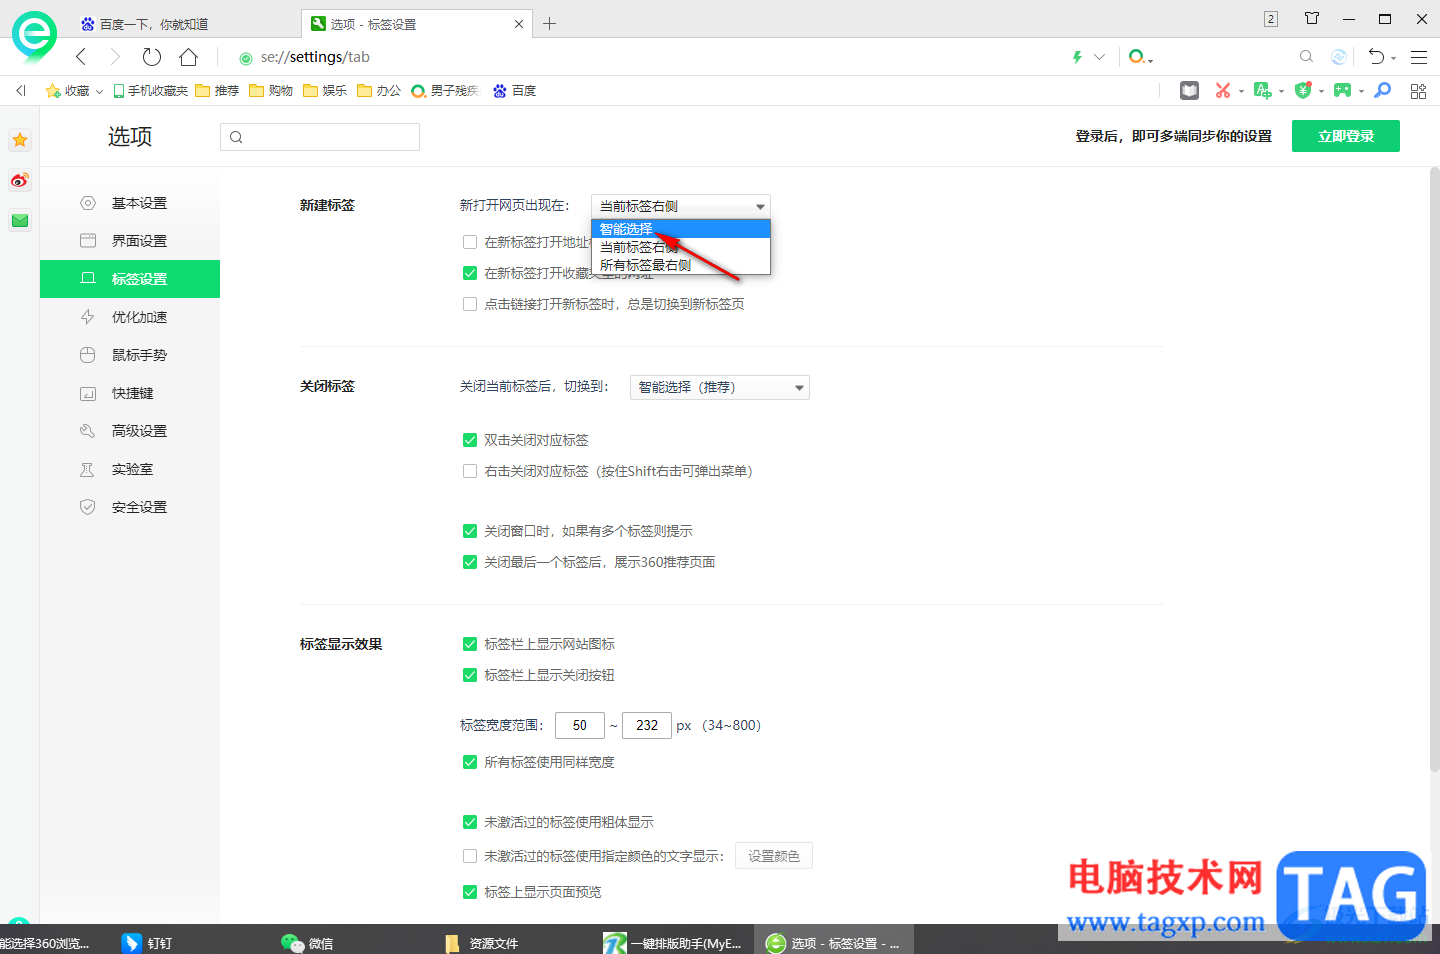Toggle 双击关闭对应标签 checkbox
The image size is (1440, 954).
[x=470, y=440]
